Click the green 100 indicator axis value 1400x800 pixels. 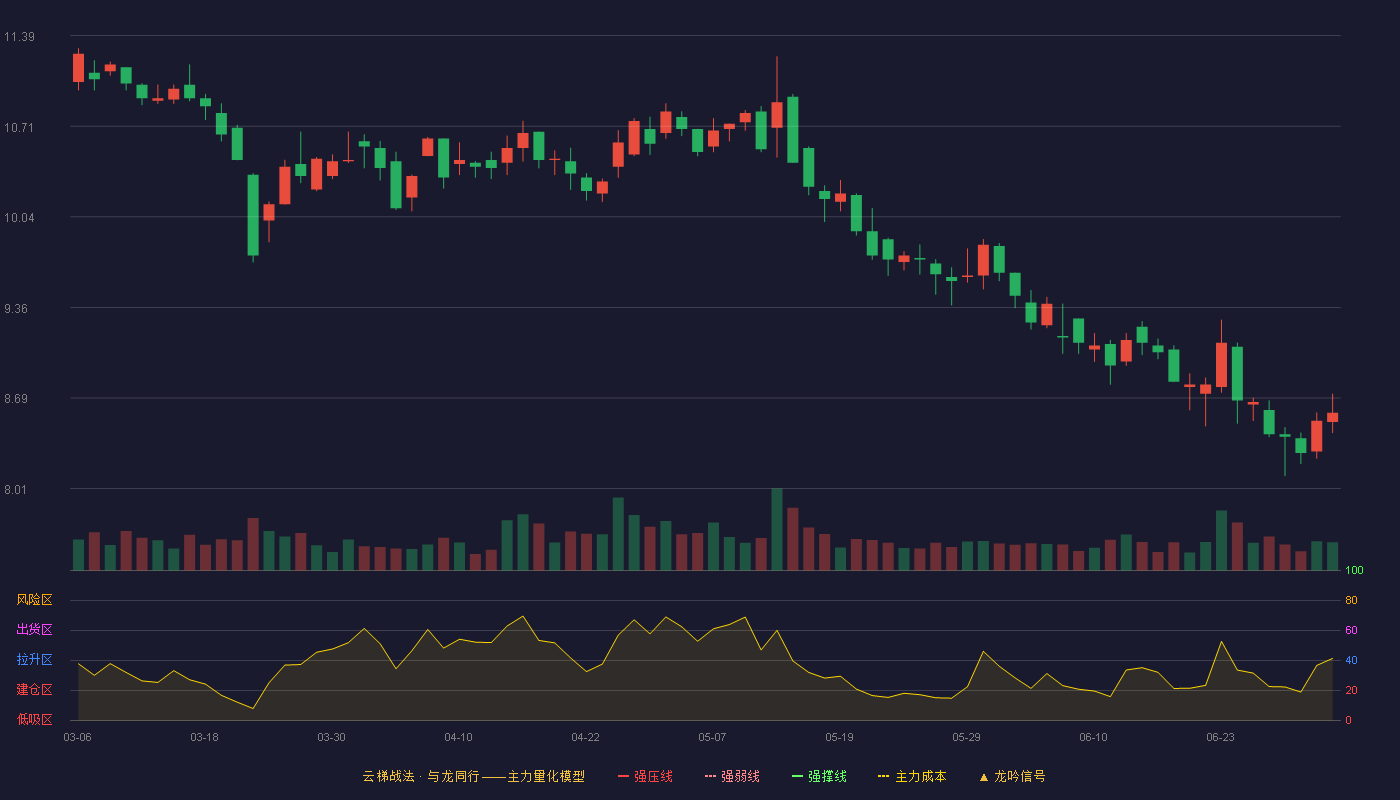[x=1354, y=571]
